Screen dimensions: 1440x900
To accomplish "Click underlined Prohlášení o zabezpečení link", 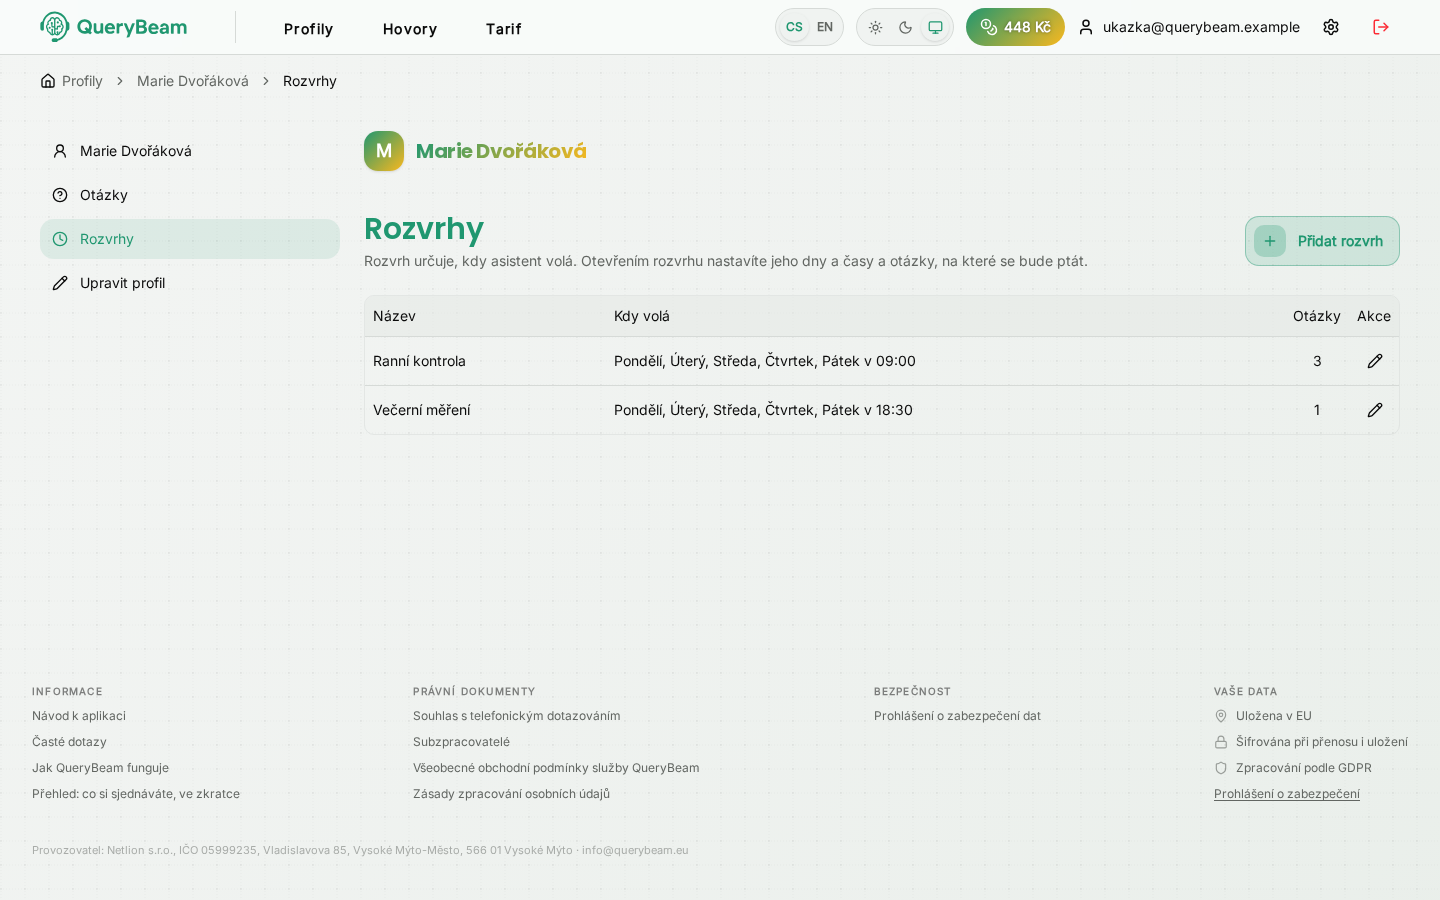I will pos(1287,794).
